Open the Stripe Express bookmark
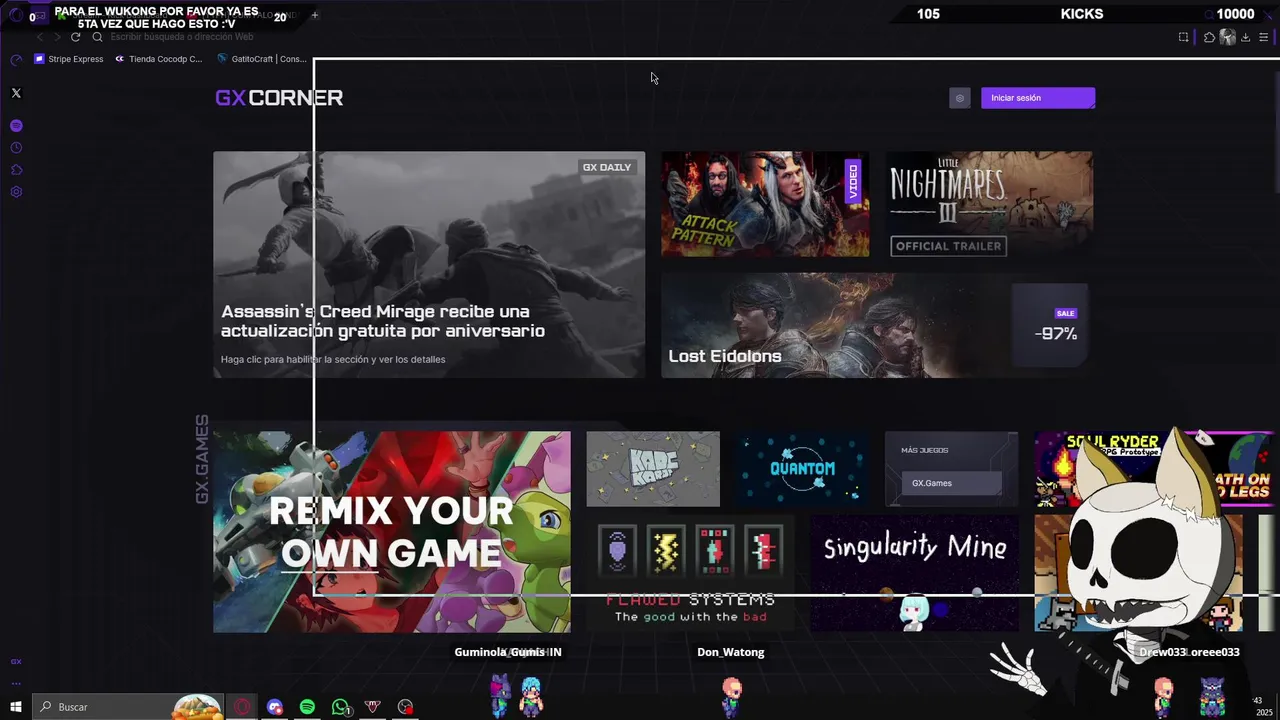Screen dimensions: 1280x720 [x=69, y=59]
